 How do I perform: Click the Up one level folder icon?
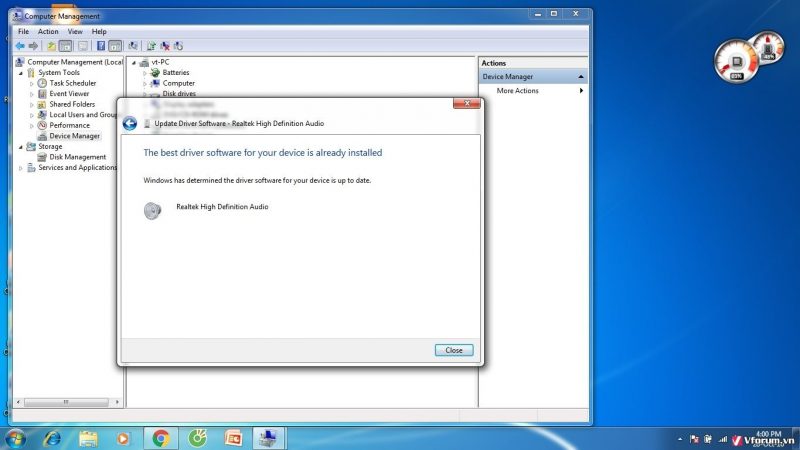(x=52, y=46)
